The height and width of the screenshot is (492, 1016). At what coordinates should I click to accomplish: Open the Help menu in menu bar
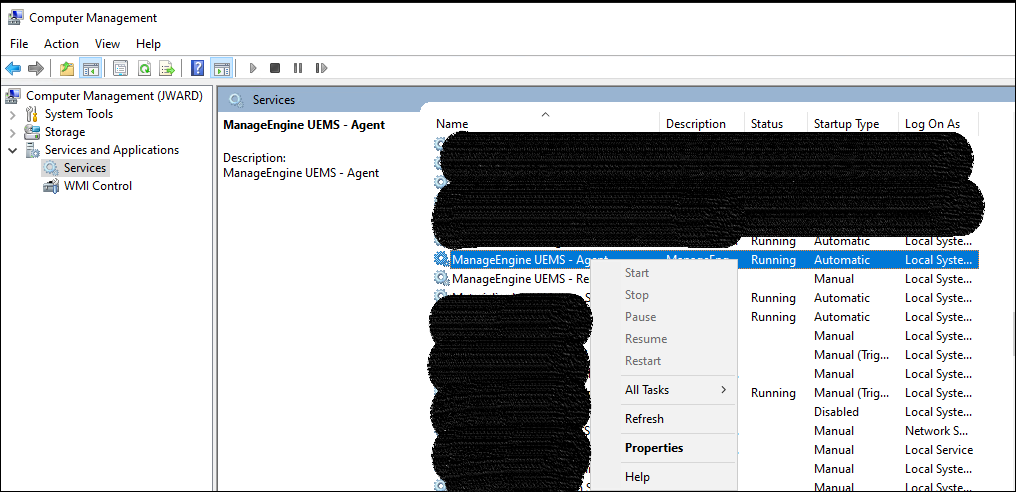pos(148,44)
